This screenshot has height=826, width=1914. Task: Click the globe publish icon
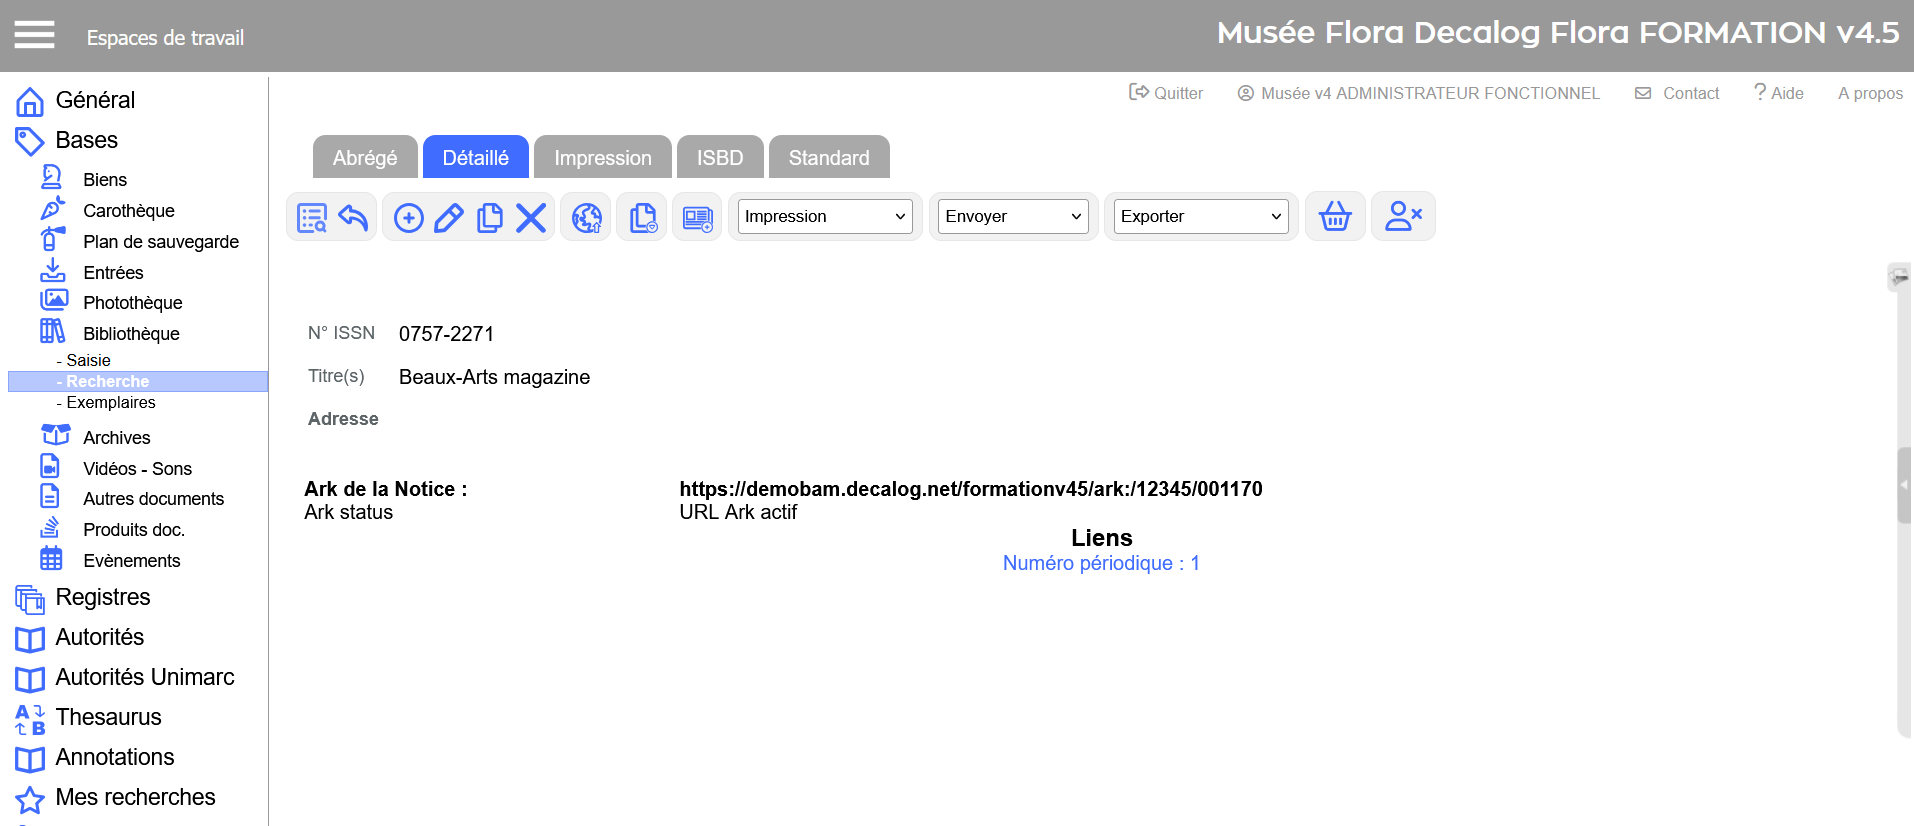pos(586,217)
